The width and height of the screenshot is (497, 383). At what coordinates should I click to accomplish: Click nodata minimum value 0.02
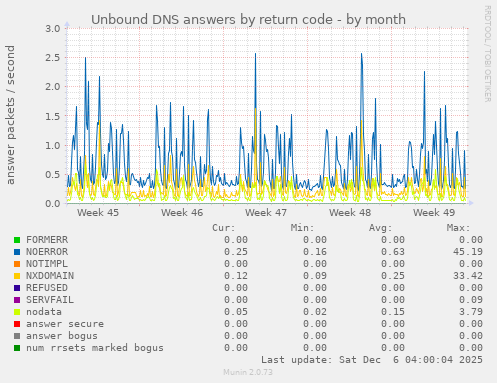coord(315,312)
